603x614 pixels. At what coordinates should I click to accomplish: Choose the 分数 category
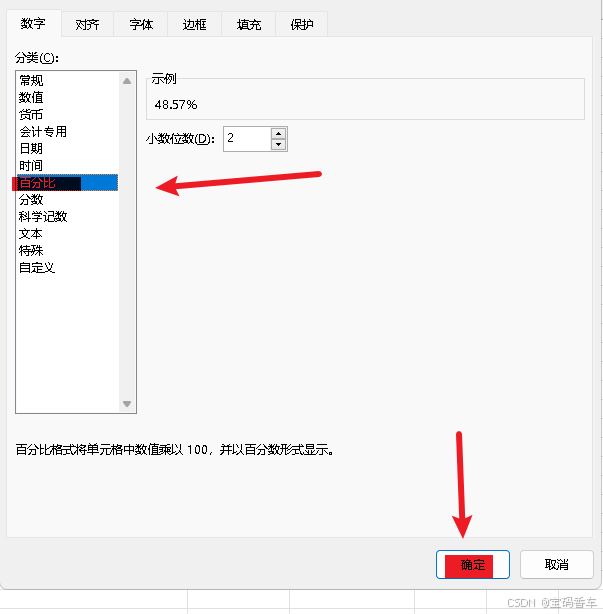67,200
